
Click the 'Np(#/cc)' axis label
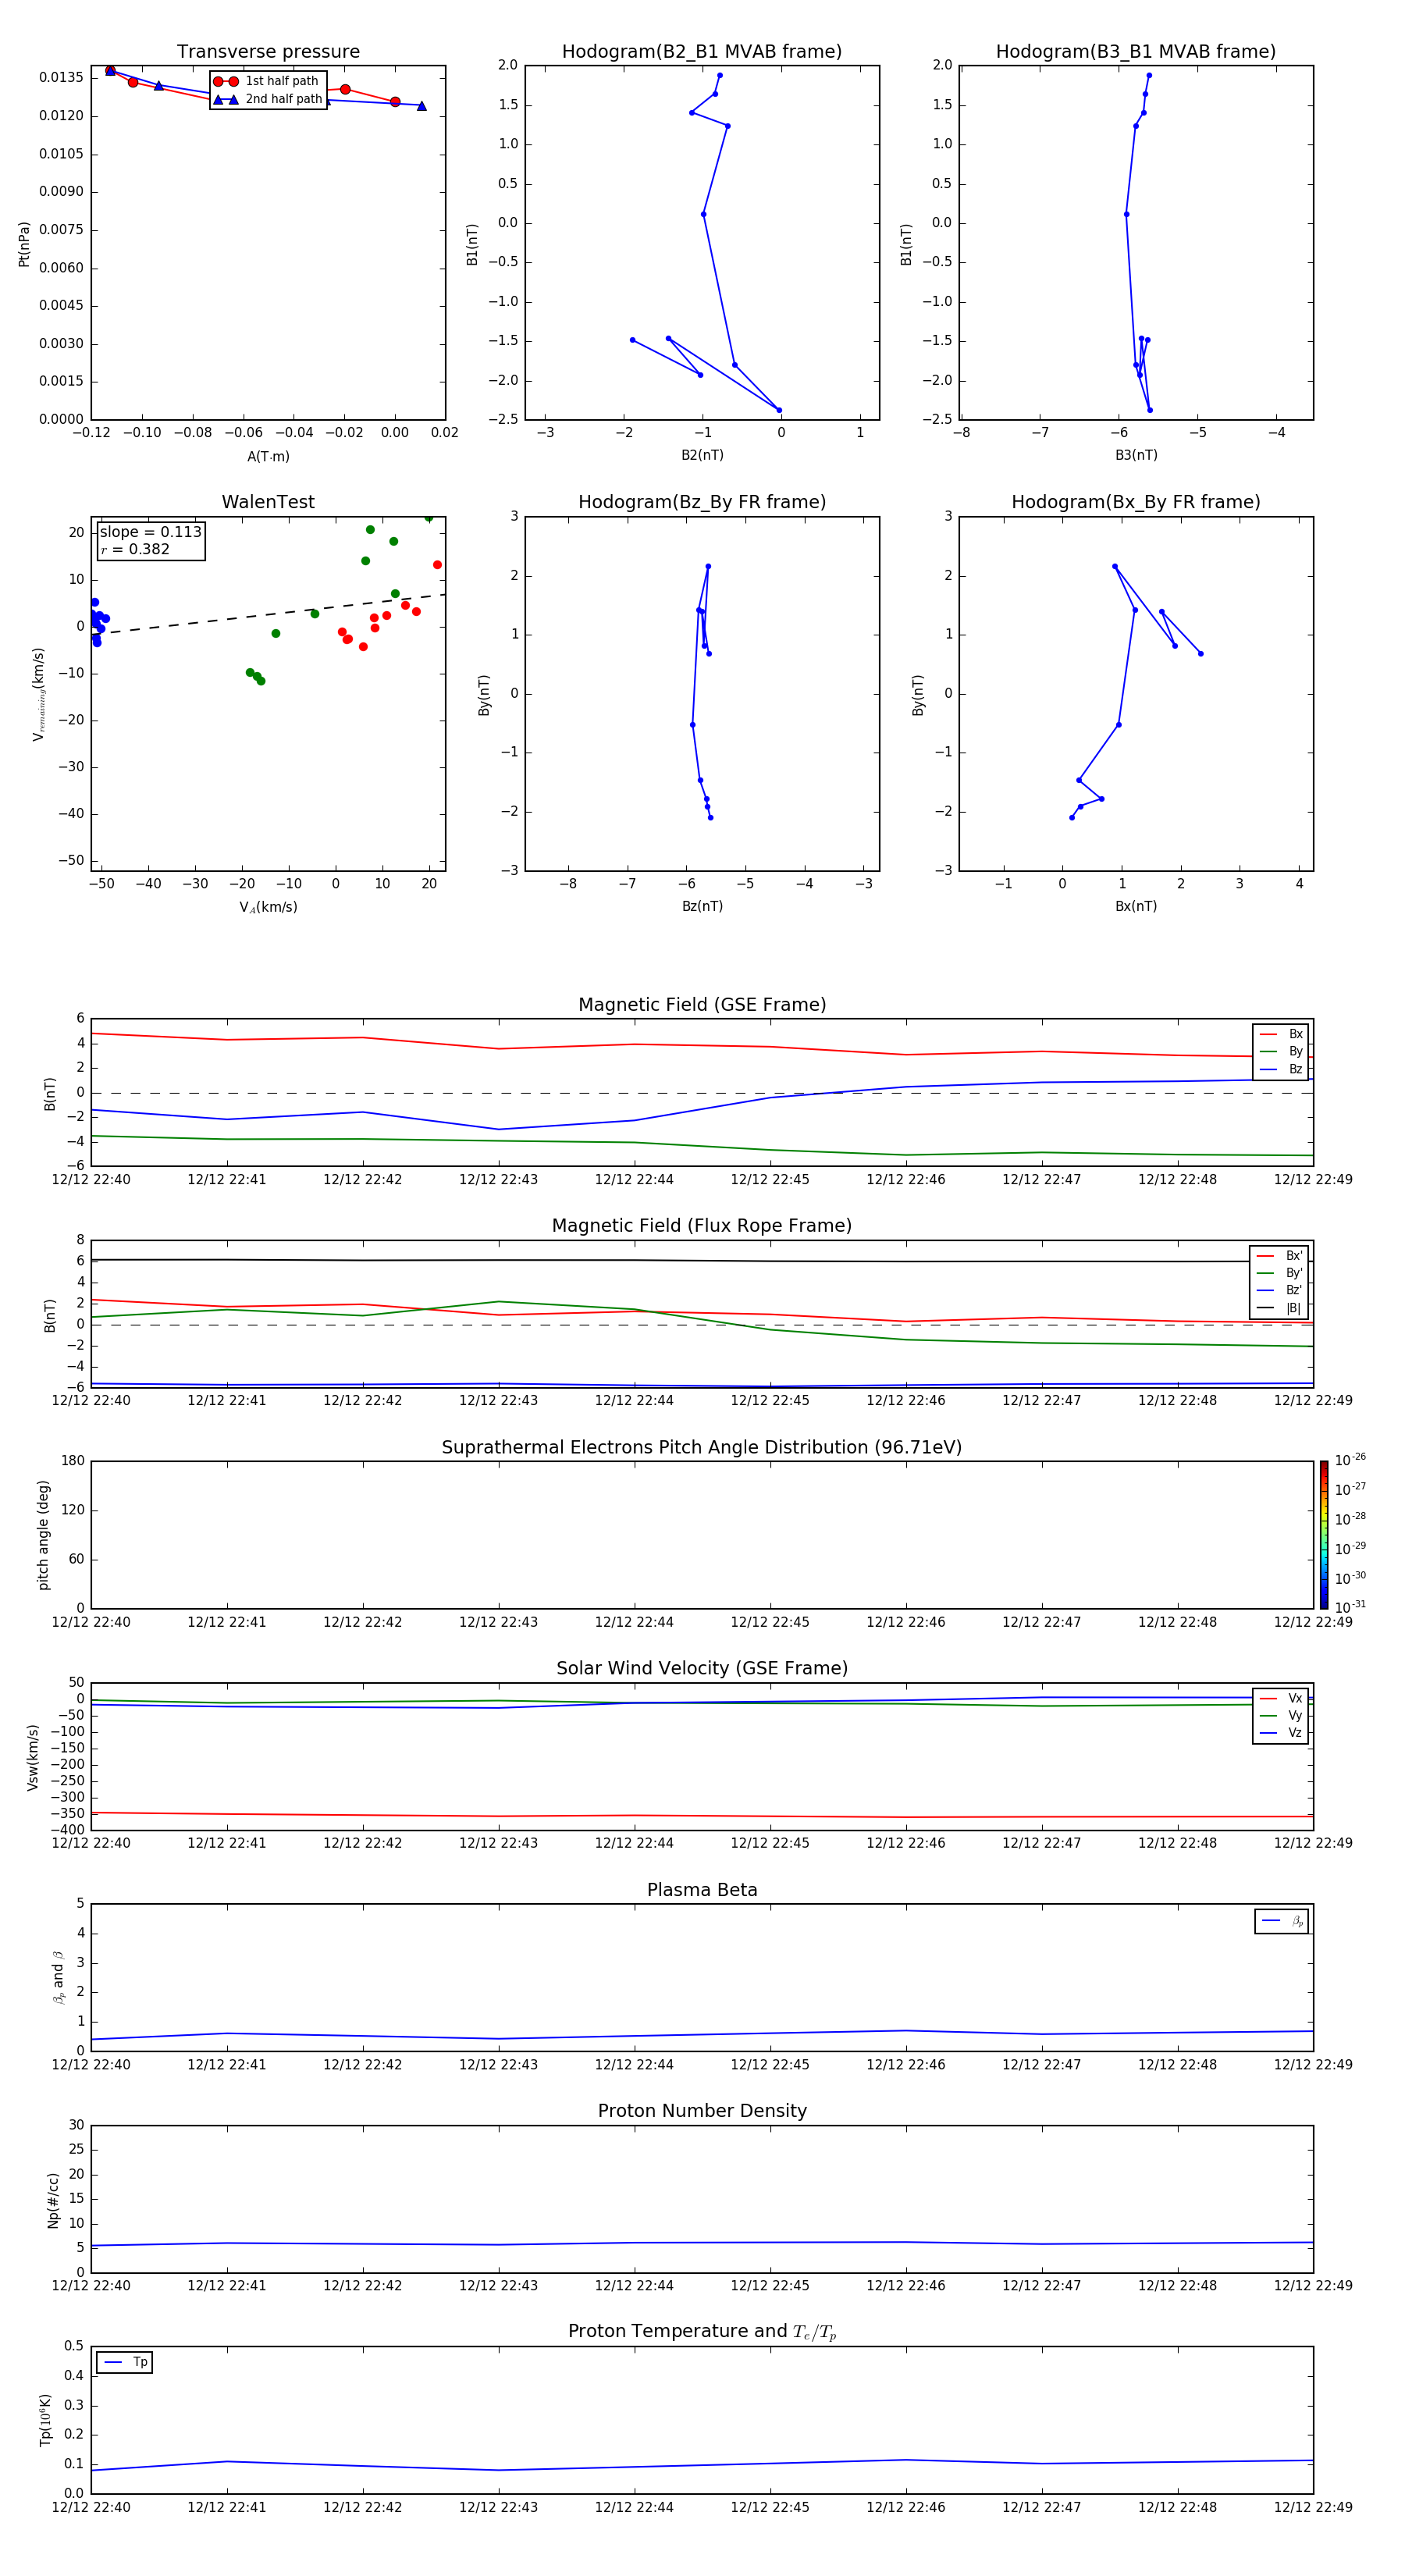pos(53,2200)
